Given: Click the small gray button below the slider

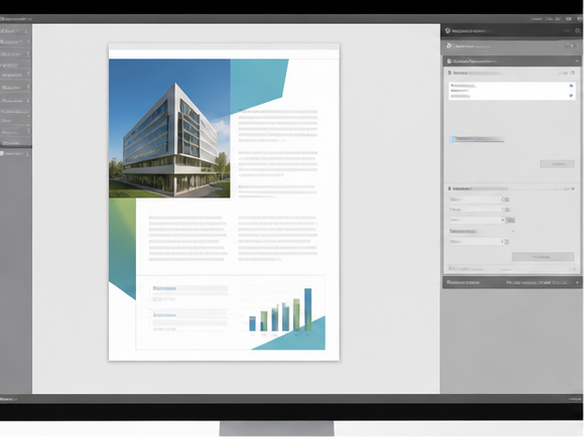Looking at the screenshot, I should tap(557, 164).
